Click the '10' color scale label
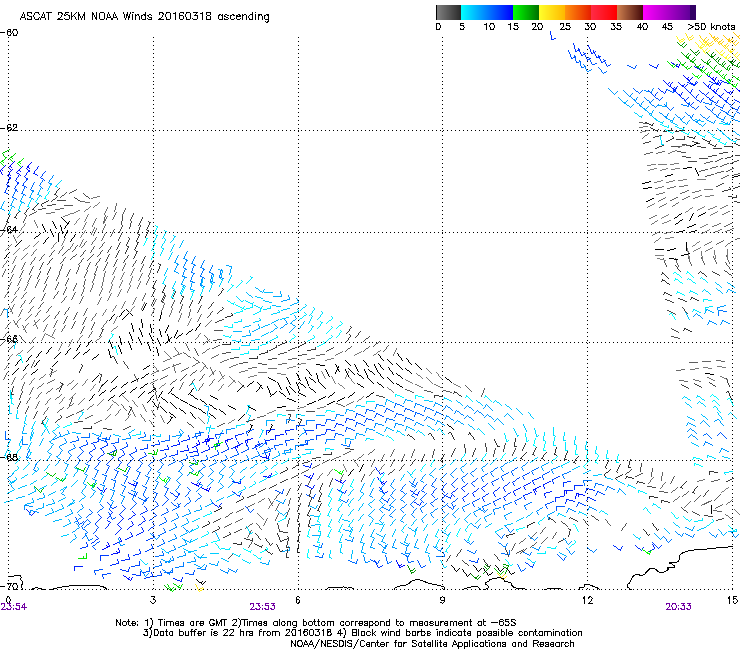740x650 pixels. tap(489, 27)
